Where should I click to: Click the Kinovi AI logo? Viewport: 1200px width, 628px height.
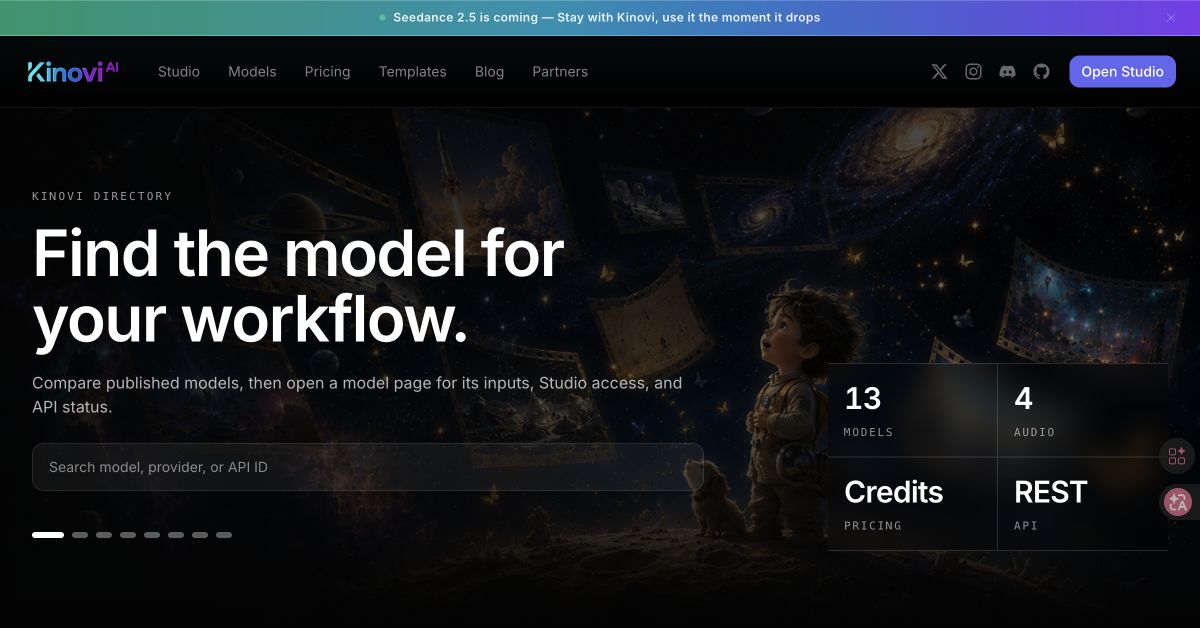tap(73, 72)
